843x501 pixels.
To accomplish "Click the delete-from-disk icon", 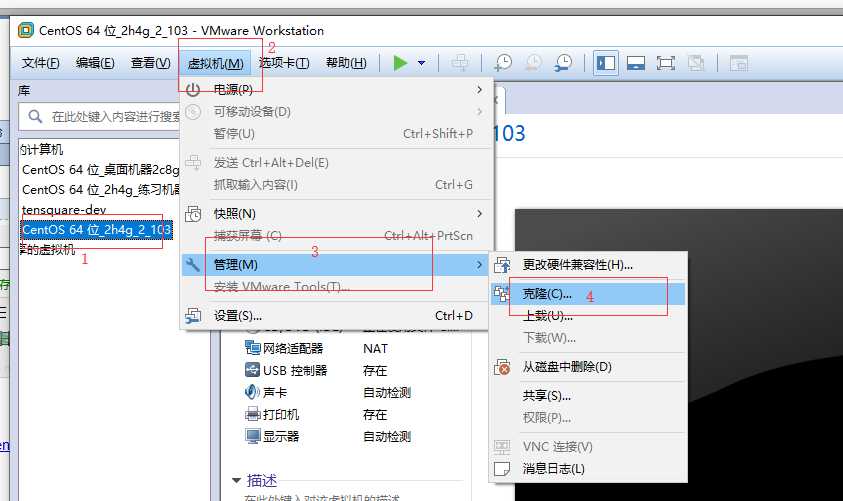I will point(502,367).
